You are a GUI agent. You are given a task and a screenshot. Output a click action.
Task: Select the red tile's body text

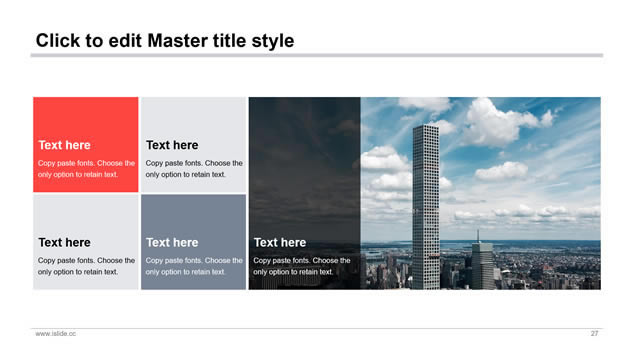click(x=86, y=169)
